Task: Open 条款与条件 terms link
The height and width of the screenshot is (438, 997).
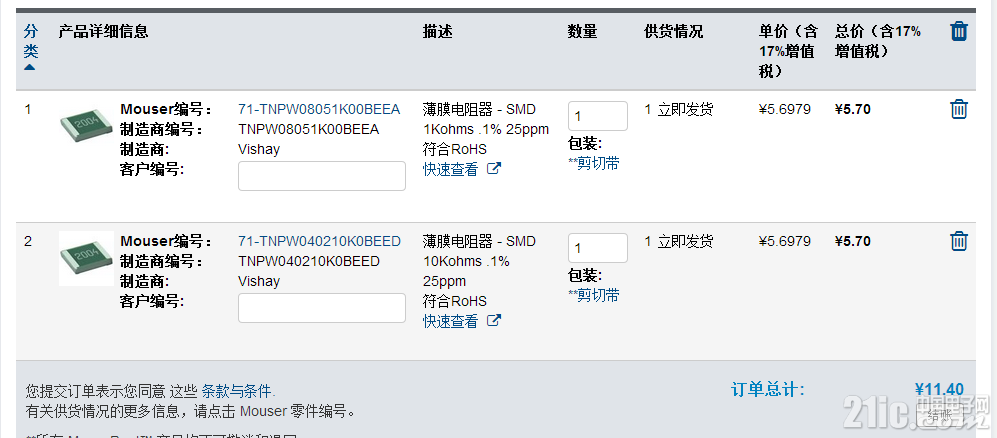Action: (237, 390)
